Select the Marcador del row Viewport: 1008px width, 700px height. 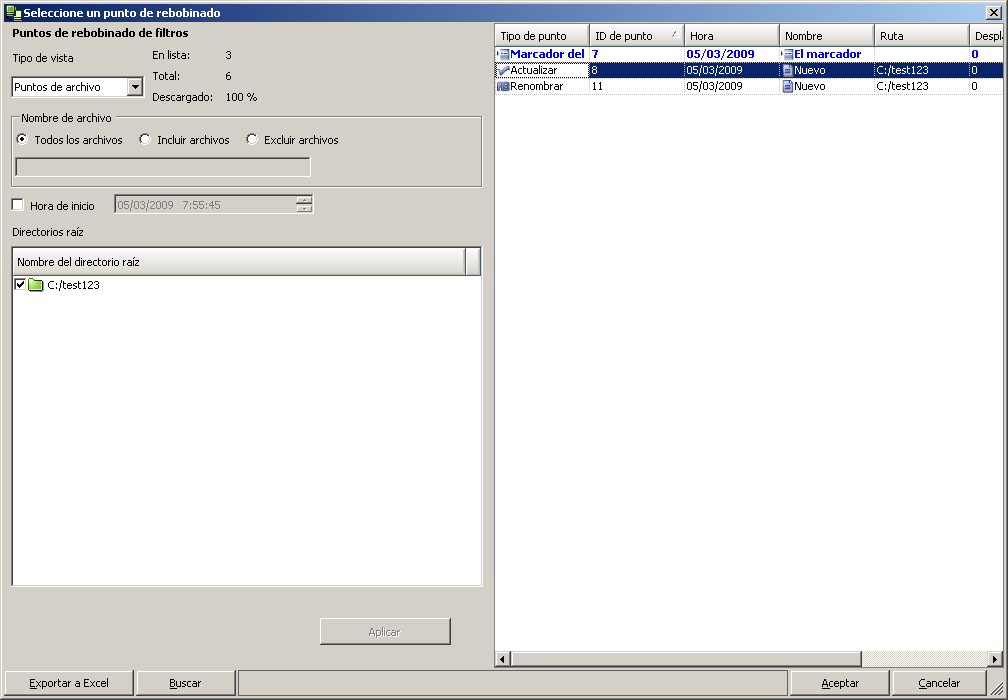pos(748,55)
